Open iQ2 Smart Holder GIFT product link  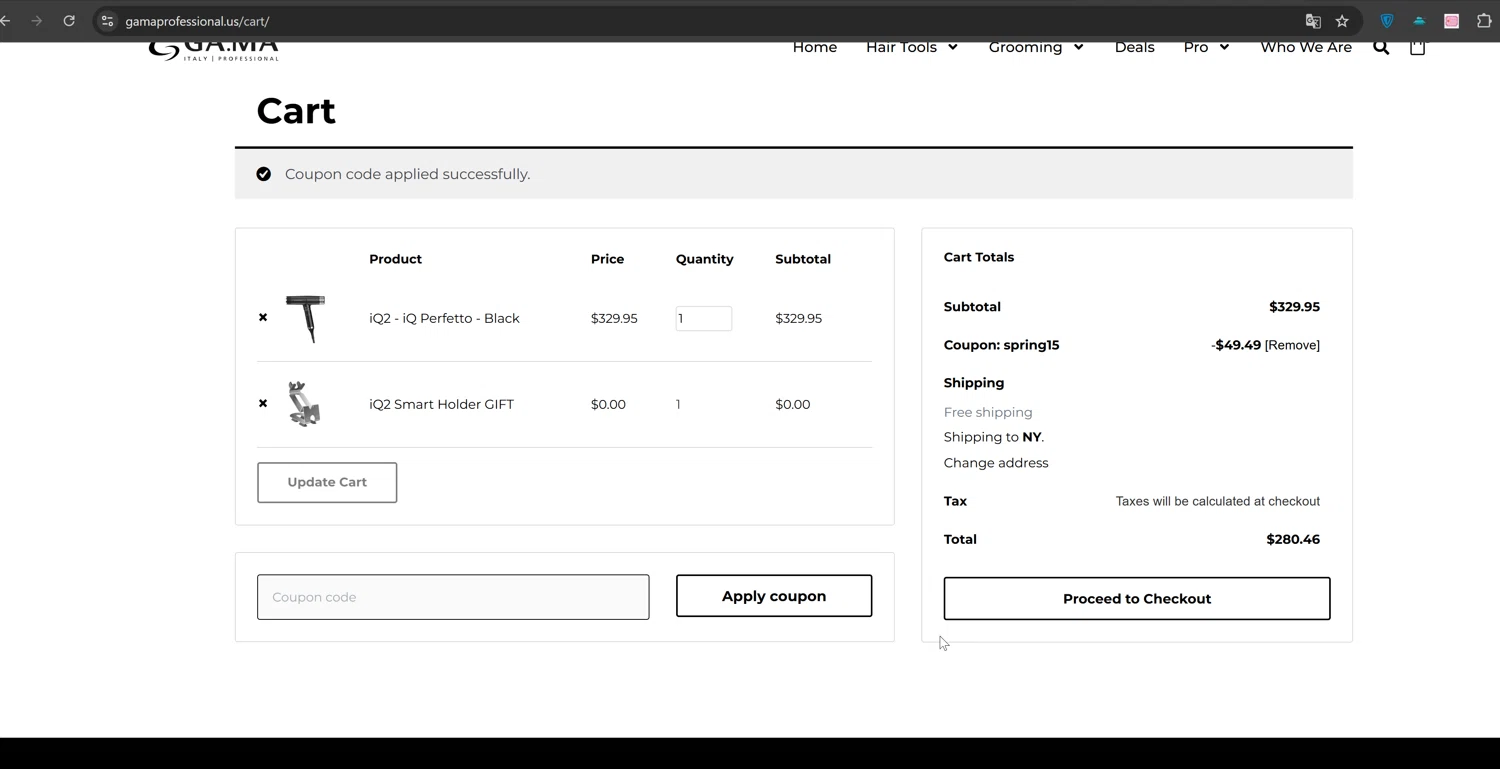[441, 404]
